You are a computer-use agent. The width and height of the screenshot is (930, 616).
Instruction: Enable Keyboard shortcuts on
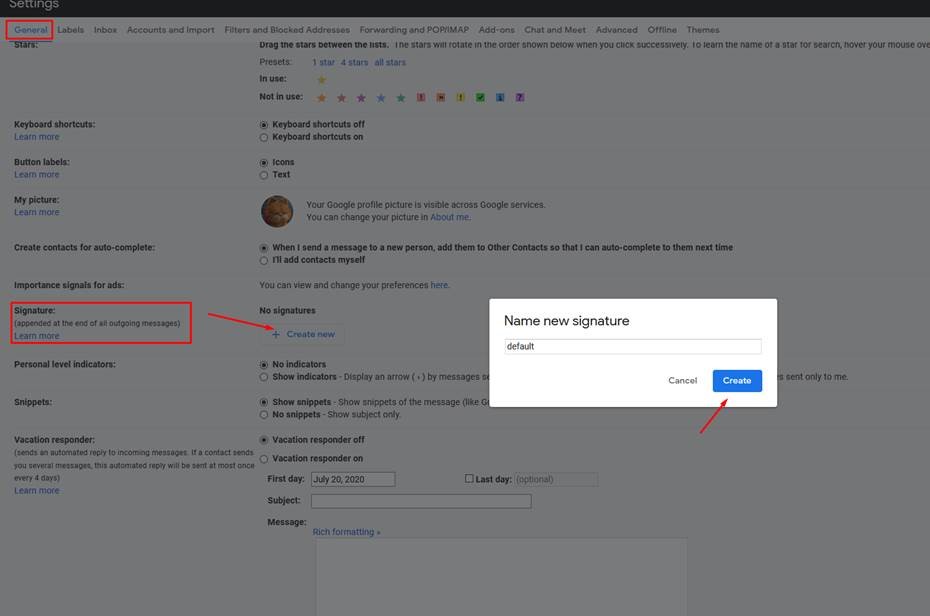click(264, 137)
